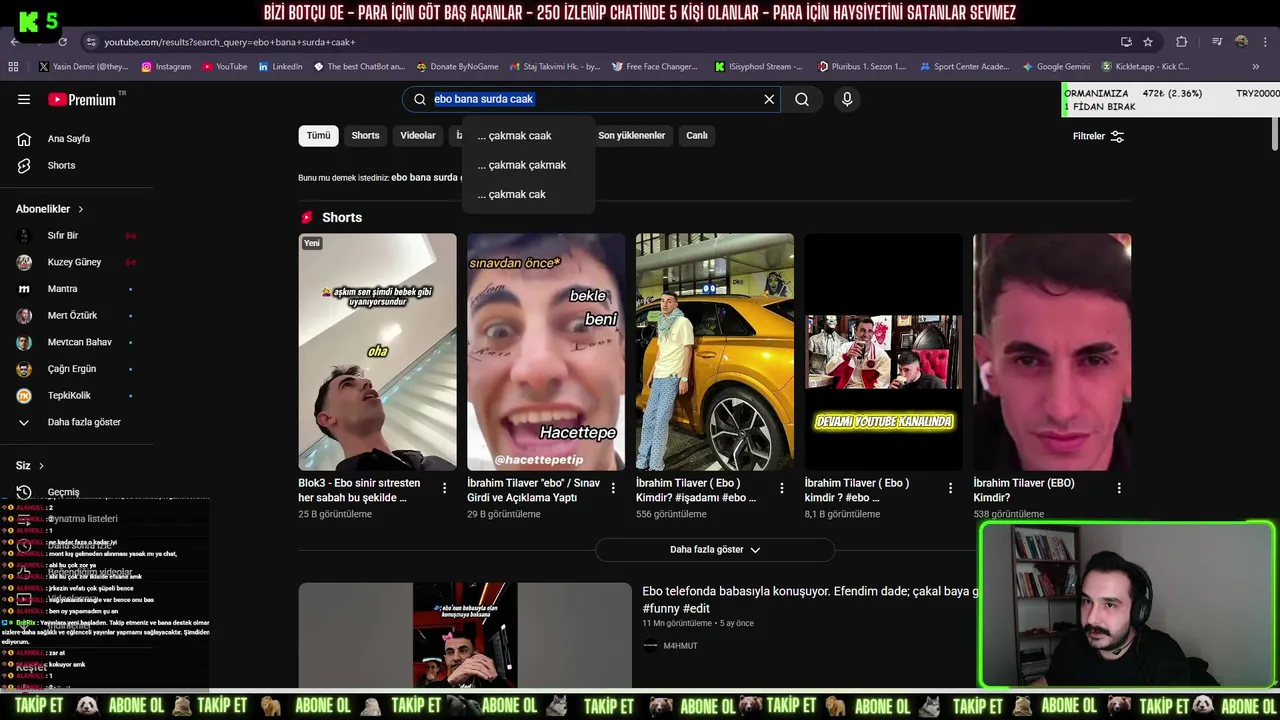
Task: Expand Daha fazla göster under the Shorts shelf
Action: click(715, 550)
